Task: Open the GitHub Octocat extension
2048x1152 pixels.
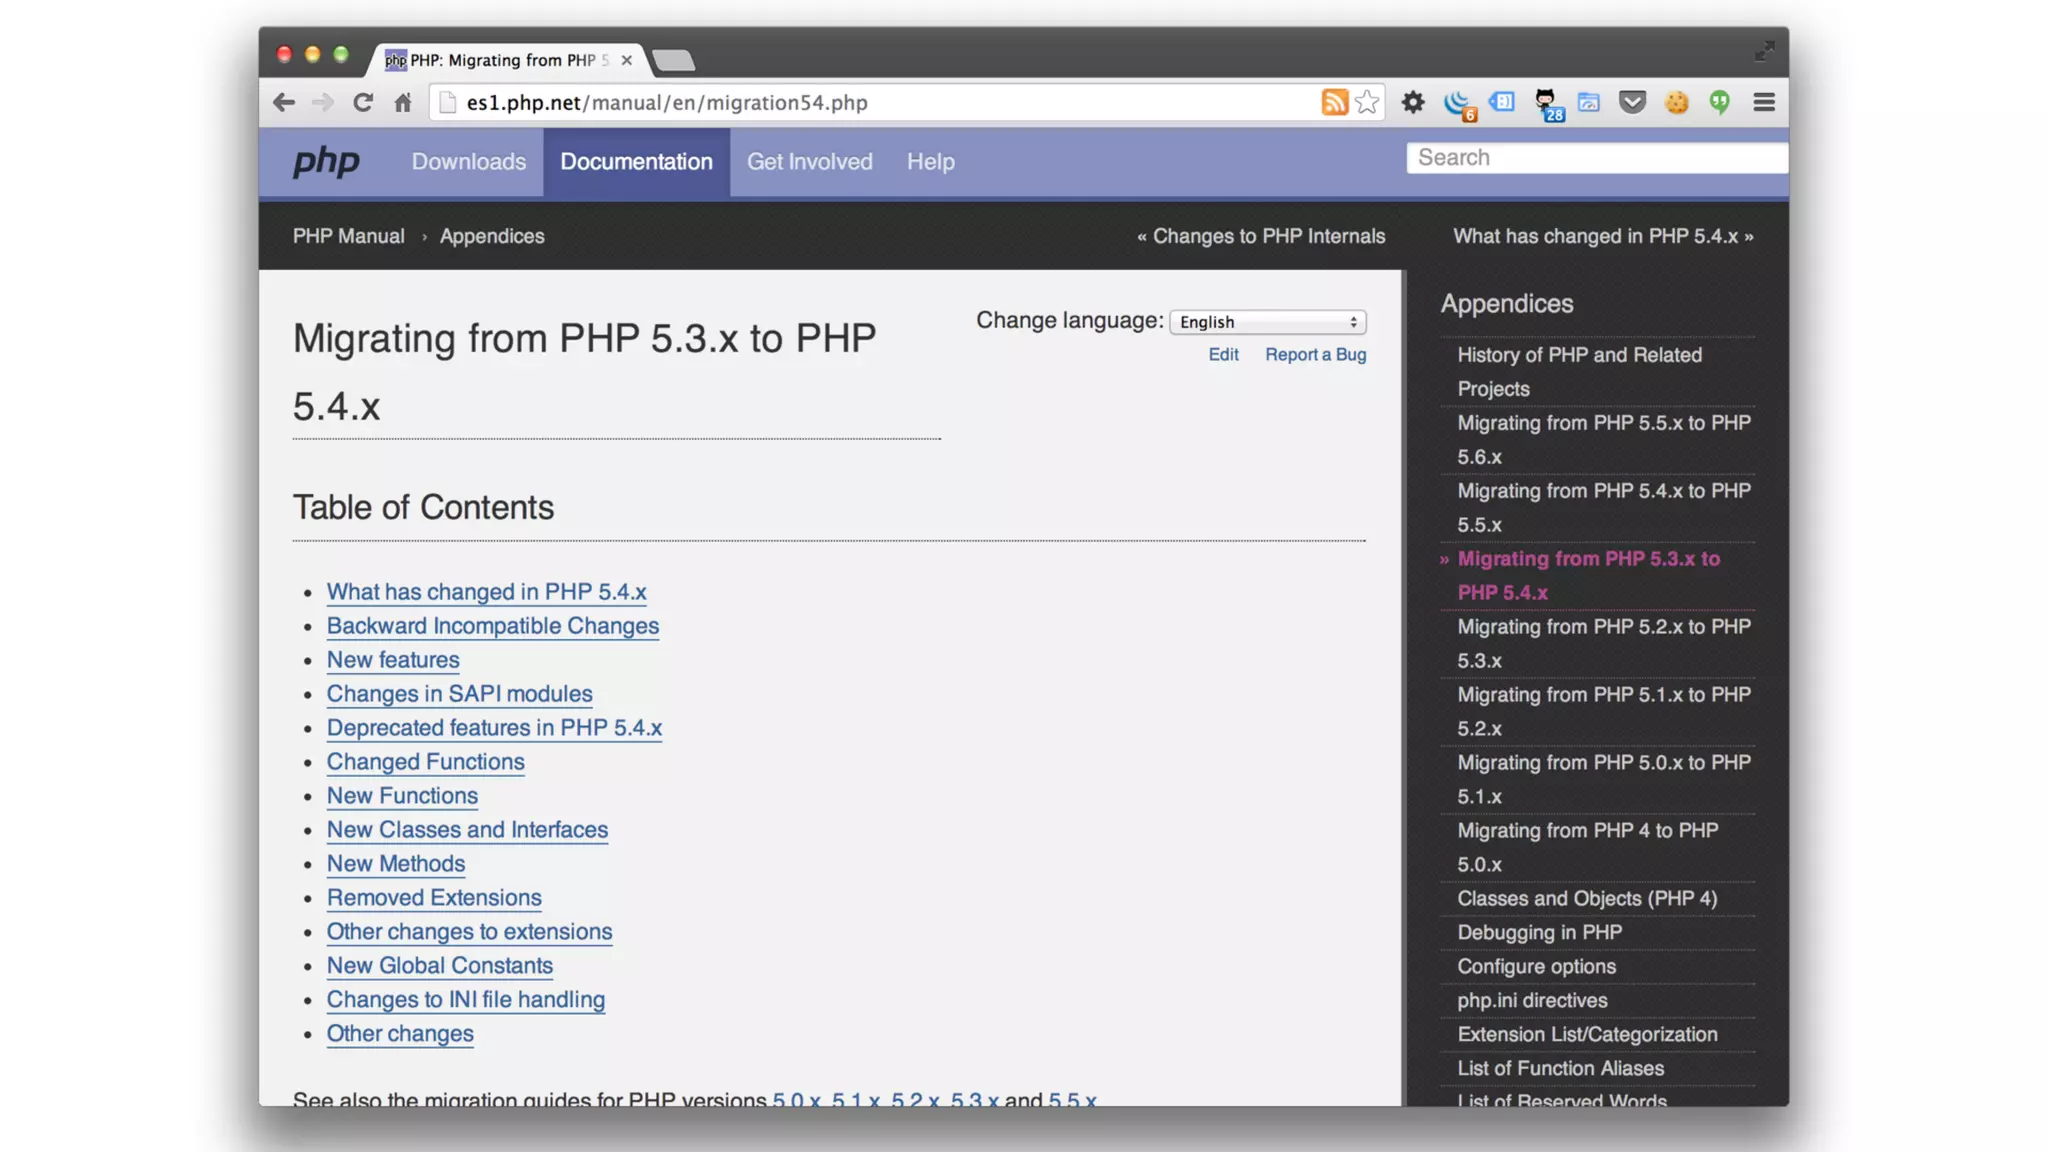Action: (x=1546, y=102)
